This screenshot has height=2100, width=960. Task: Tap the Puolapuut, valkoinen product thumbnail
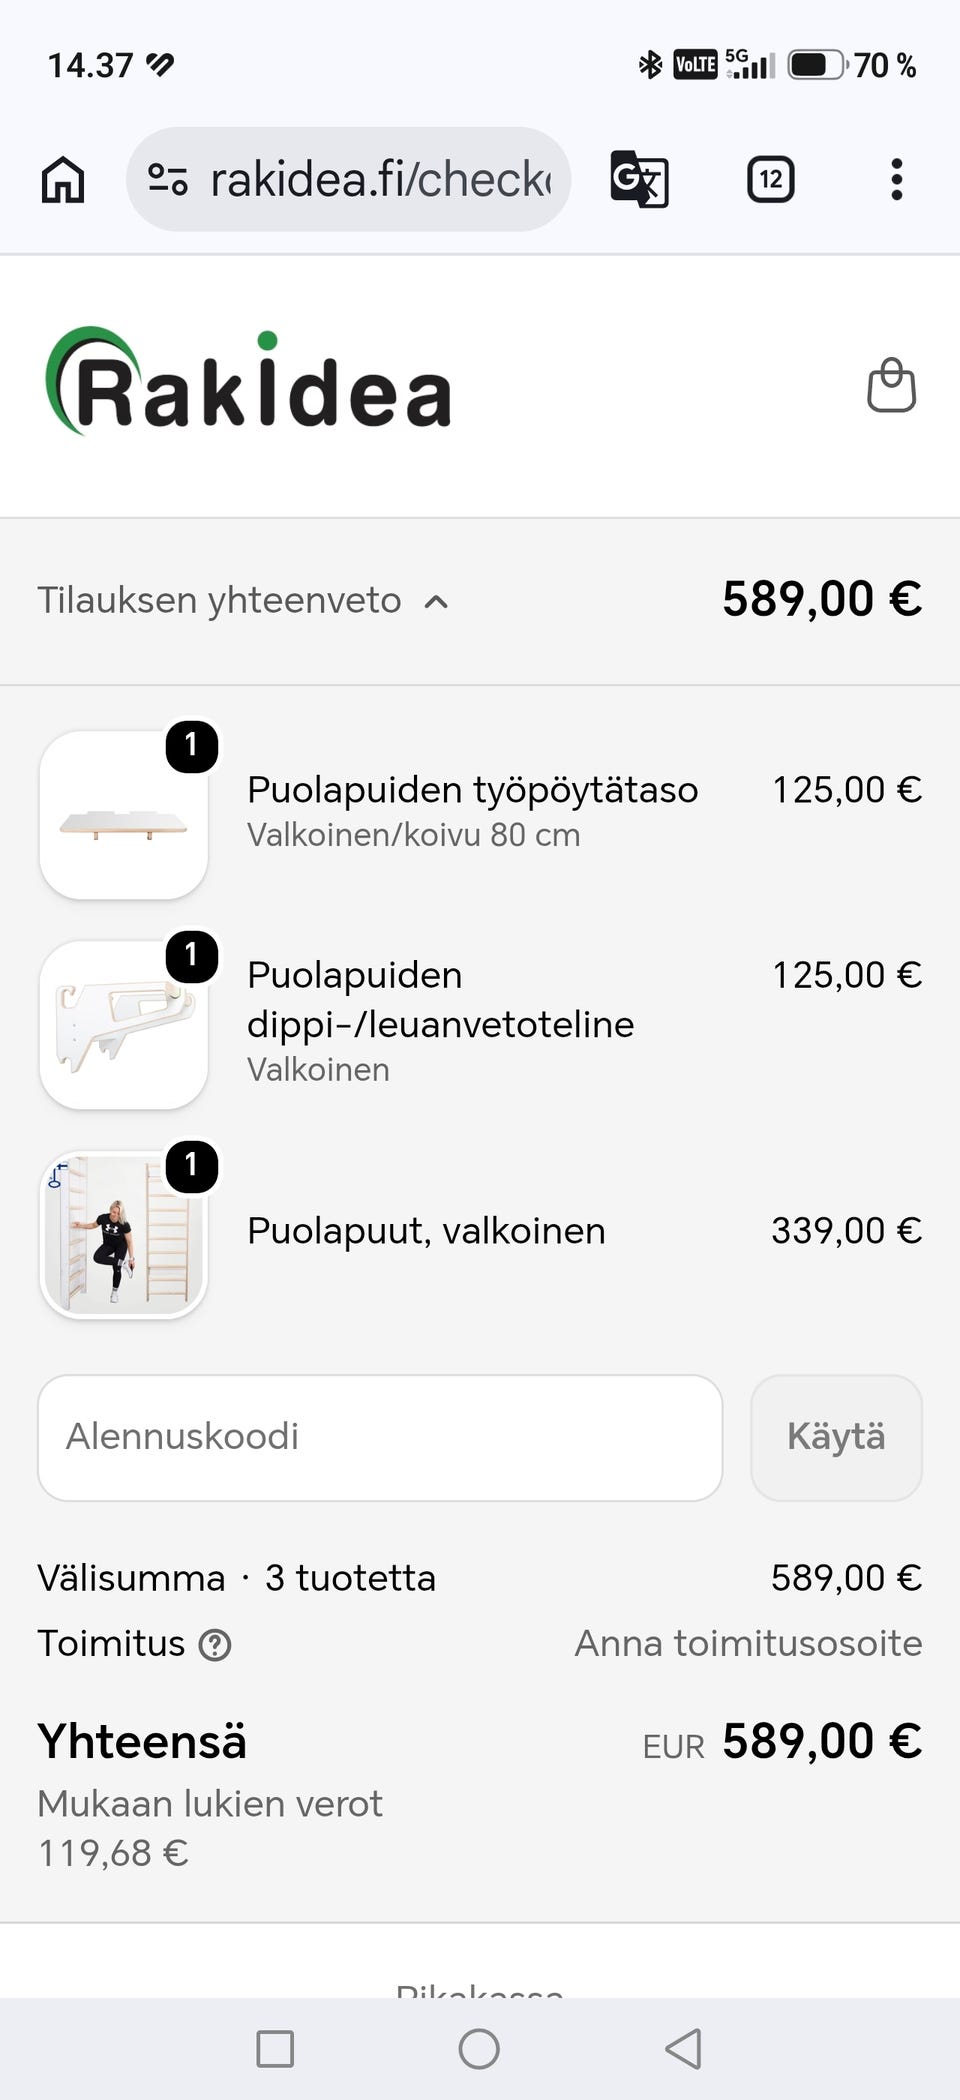[124, 1235]
